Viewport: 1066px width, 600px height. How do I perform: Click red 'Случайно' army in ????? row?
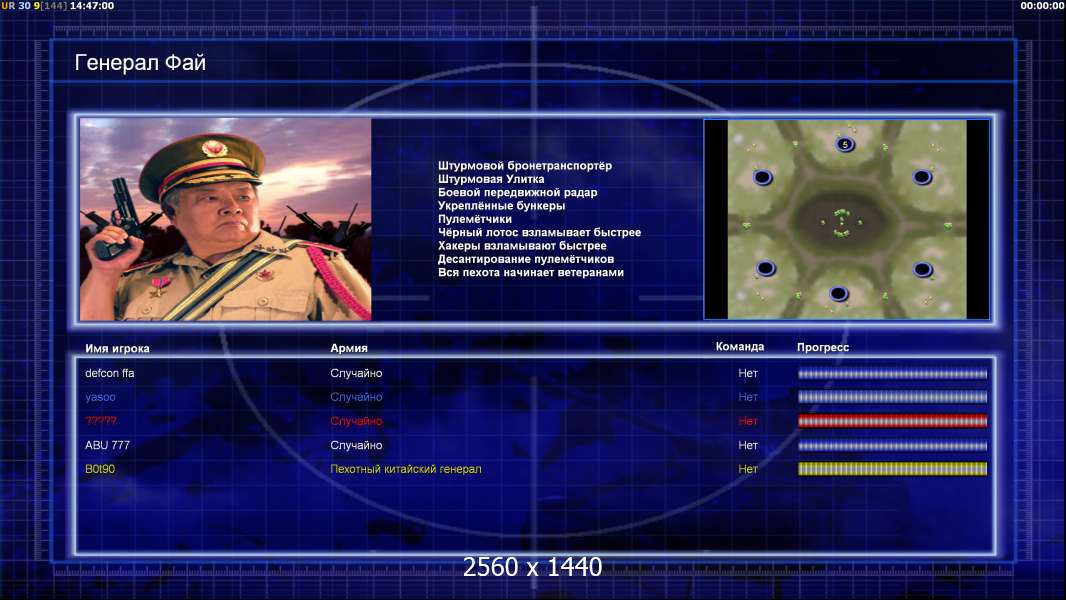click(x=356, y=421)
